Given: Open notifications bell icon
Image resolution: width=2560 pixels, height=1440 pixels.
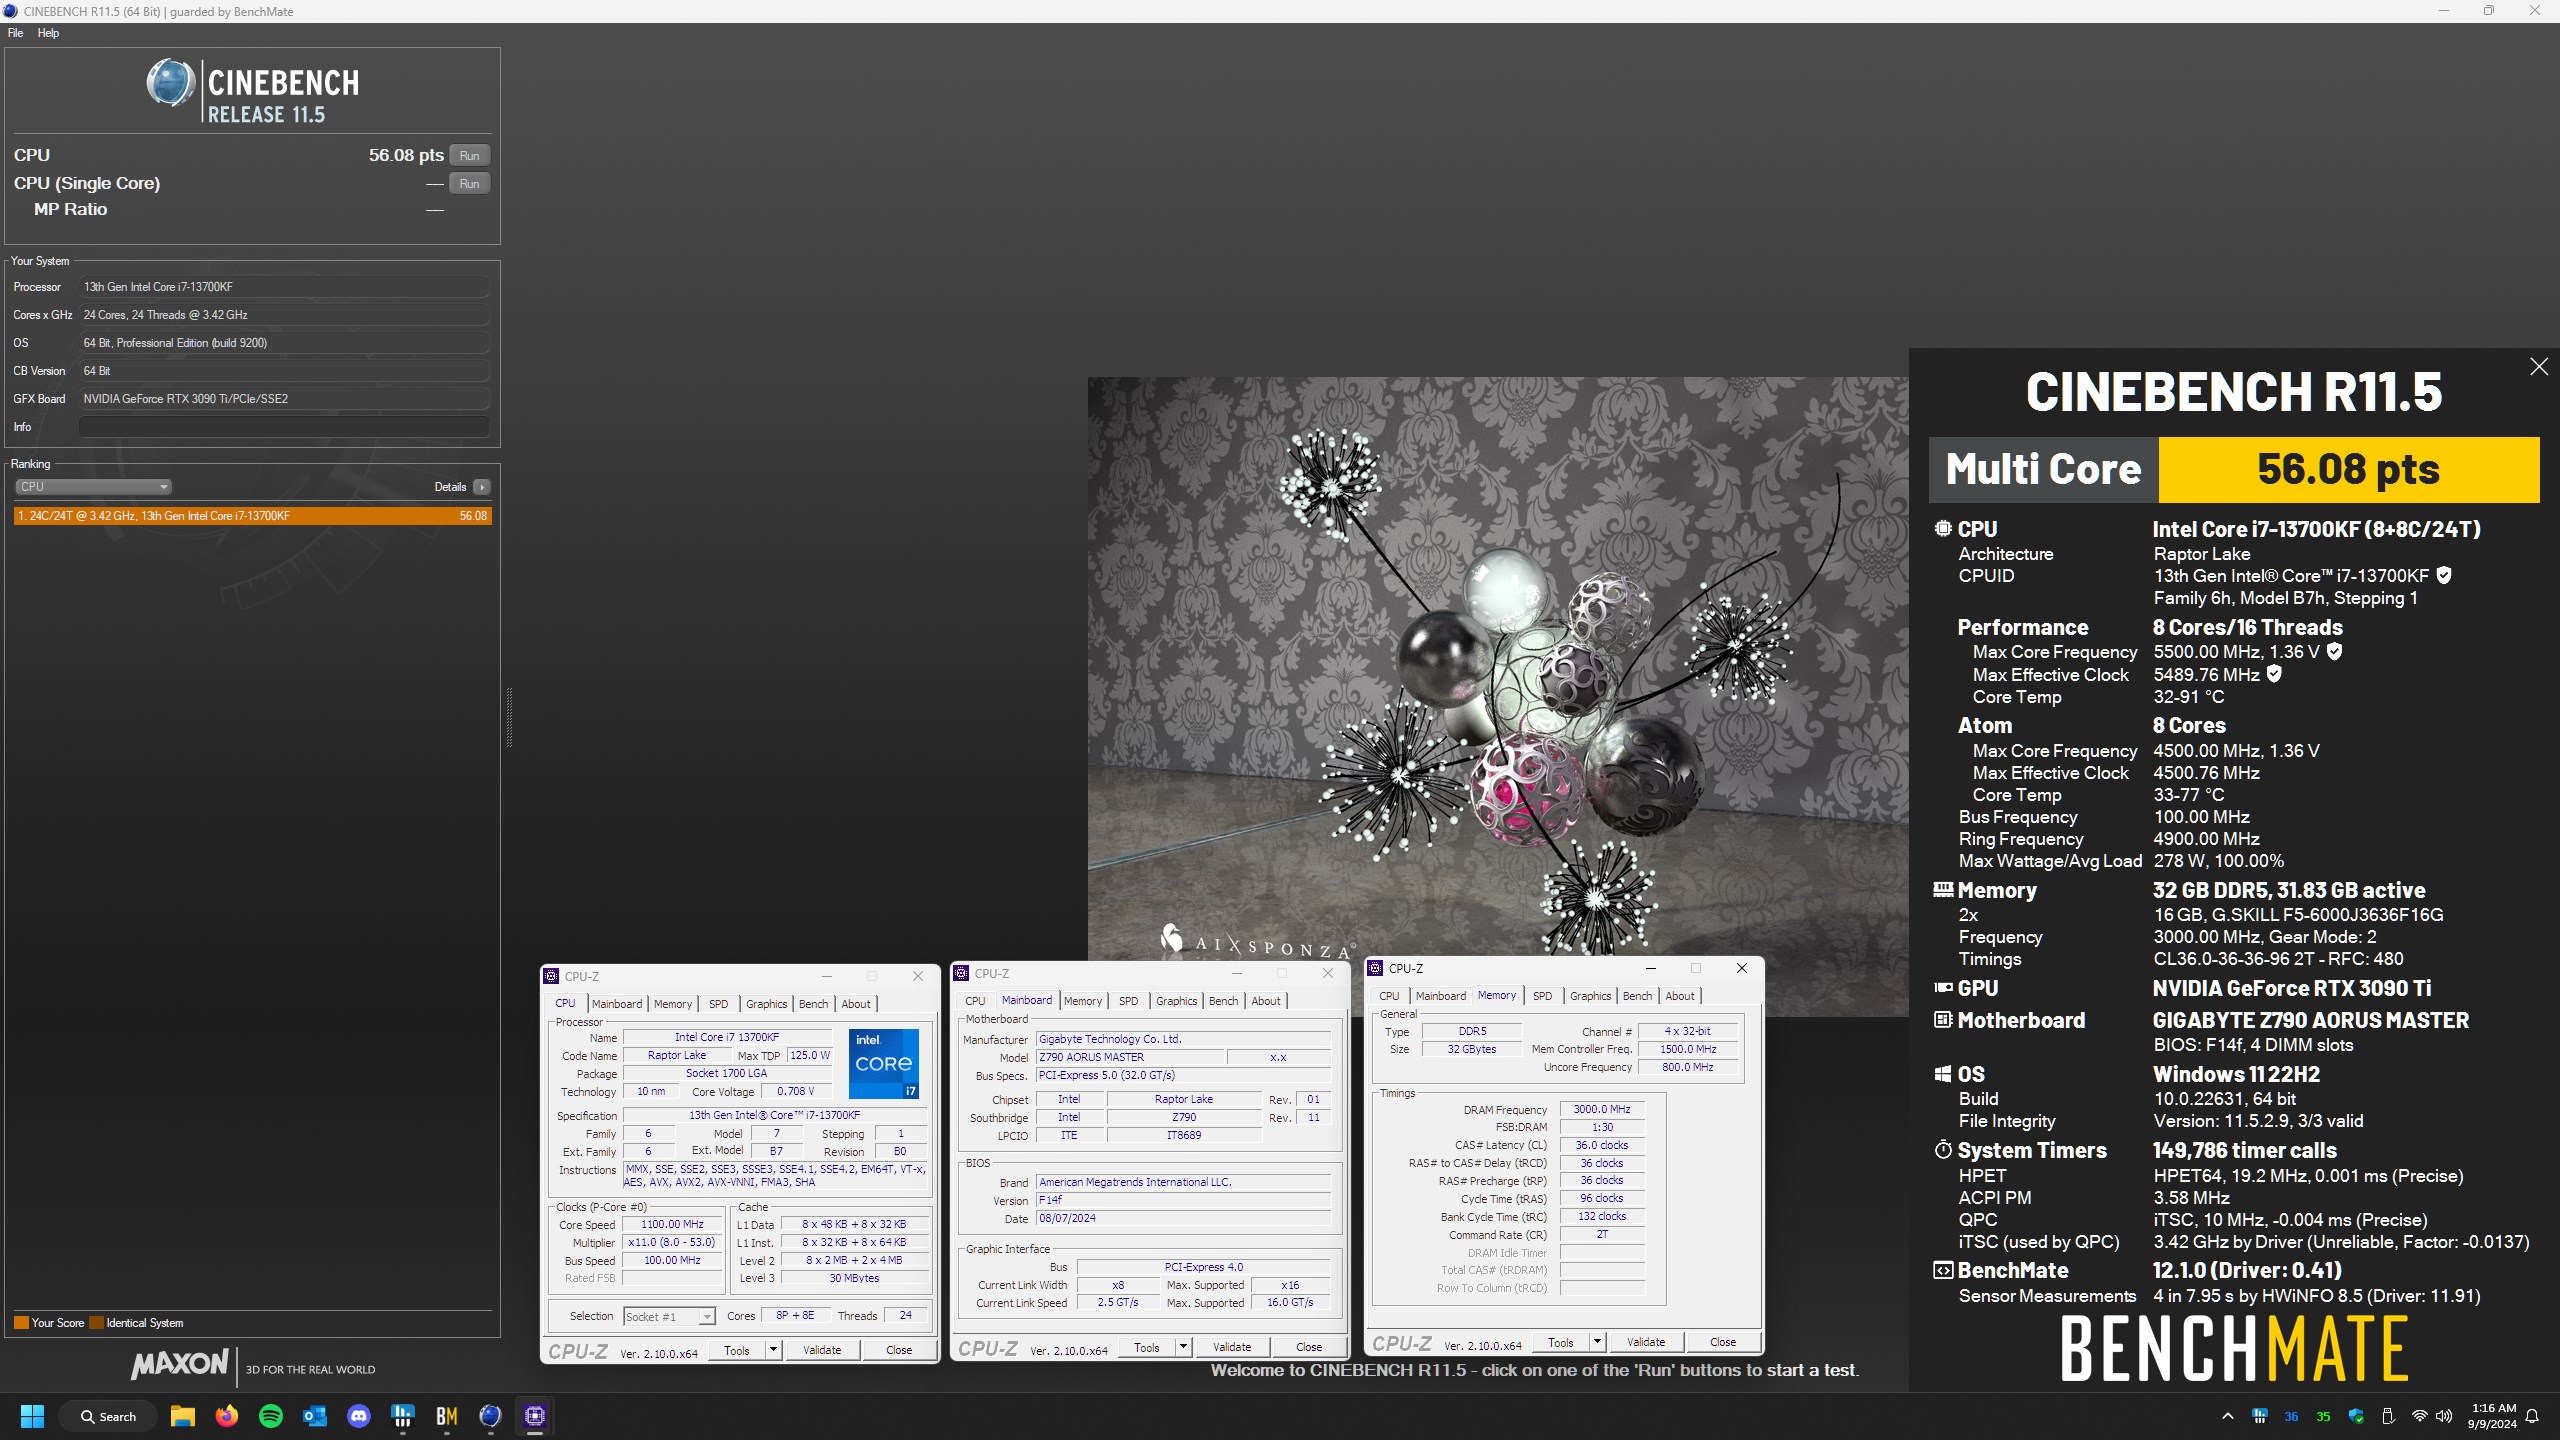Looking at the screenshot, I should (x=2532, y=1416).
